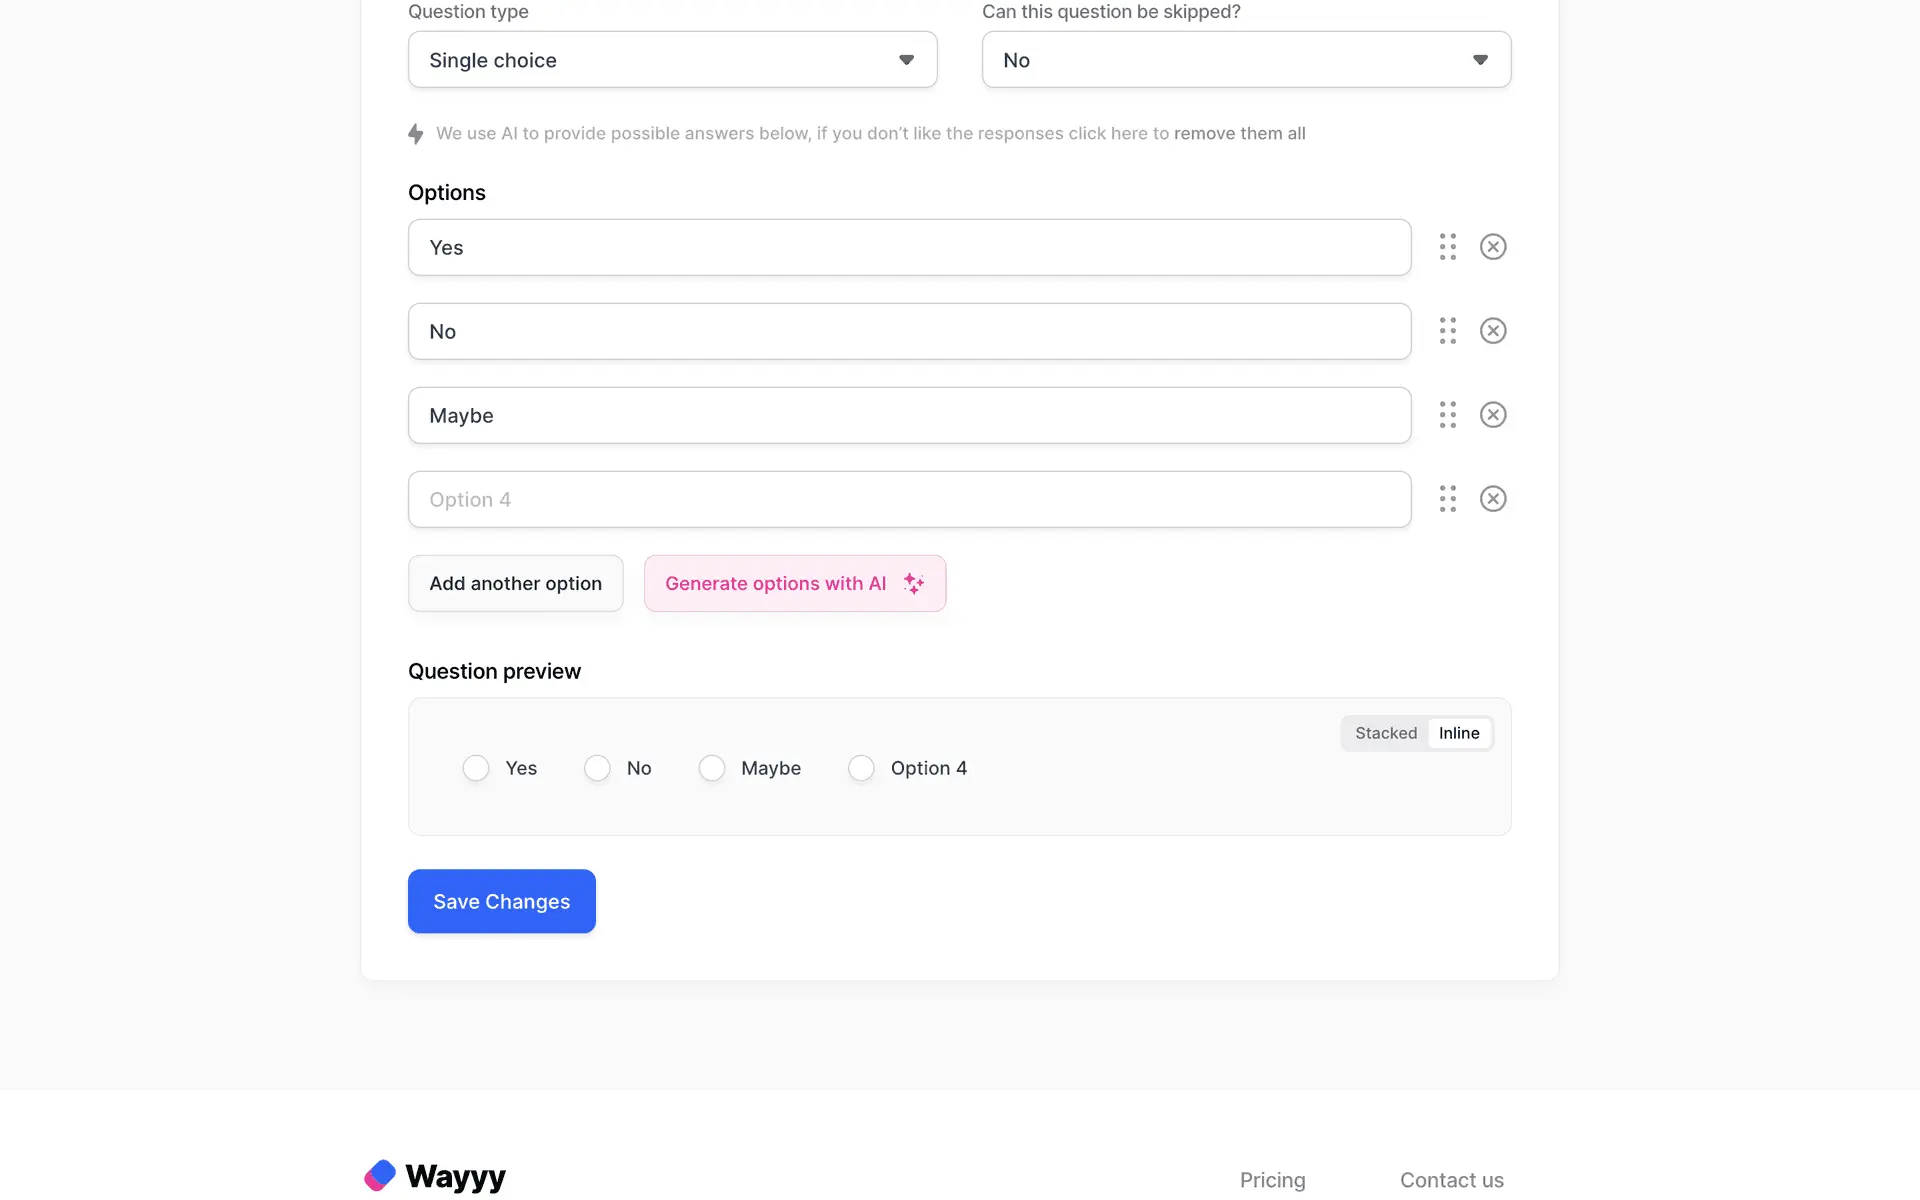Select the 'Option 4' preview radio button
Image resolution: width=1920 pixels, height=1200 pixels.
point(861,768)
